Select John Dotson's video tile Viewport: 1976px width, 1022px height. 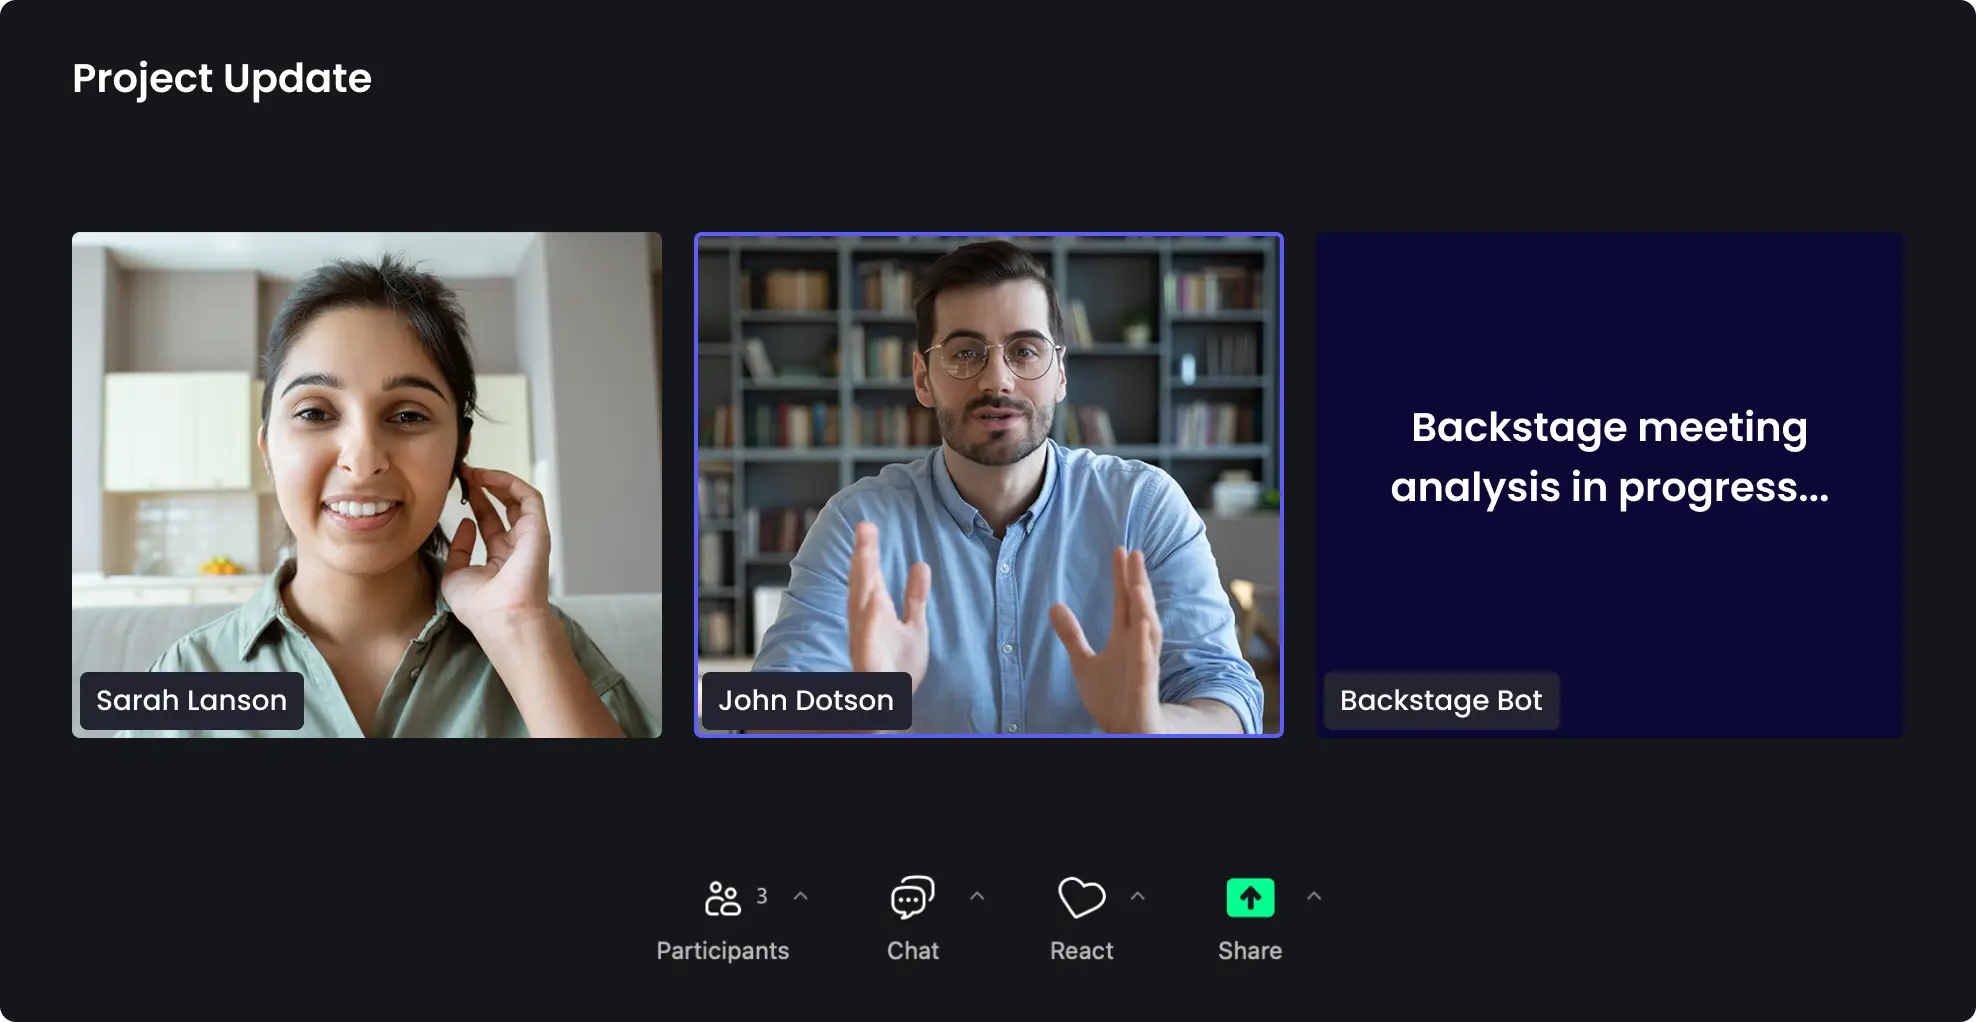pos(989,485)
